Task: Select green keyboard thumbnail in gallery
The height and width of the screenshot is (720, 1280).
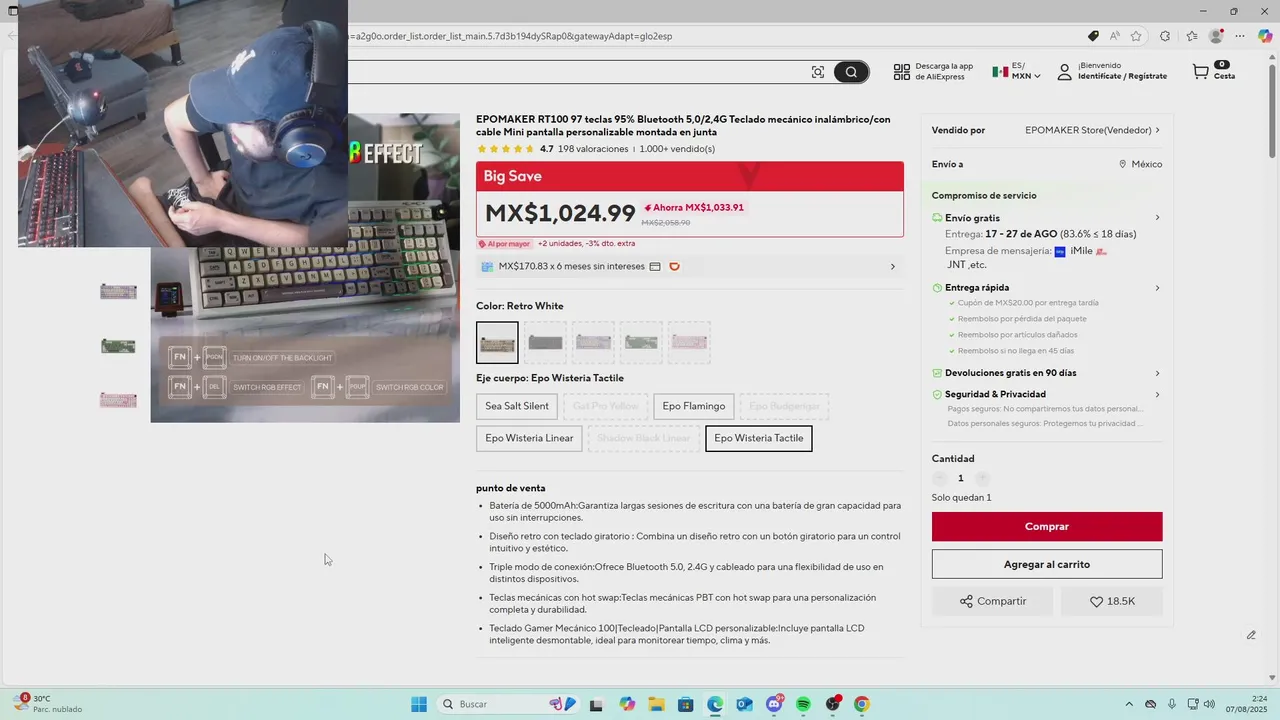Action: tap(118, 346)
